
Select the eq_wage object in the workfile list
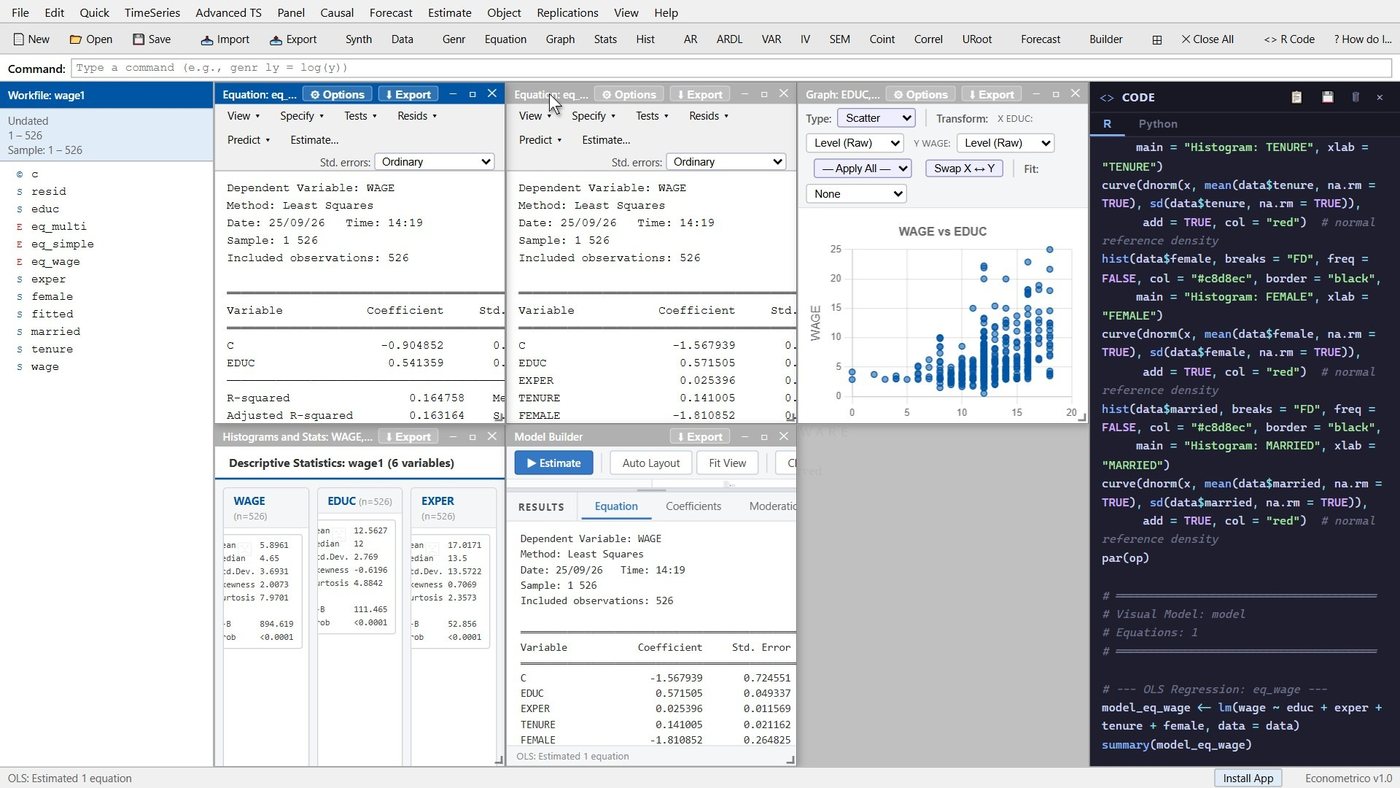pos(55,262)
